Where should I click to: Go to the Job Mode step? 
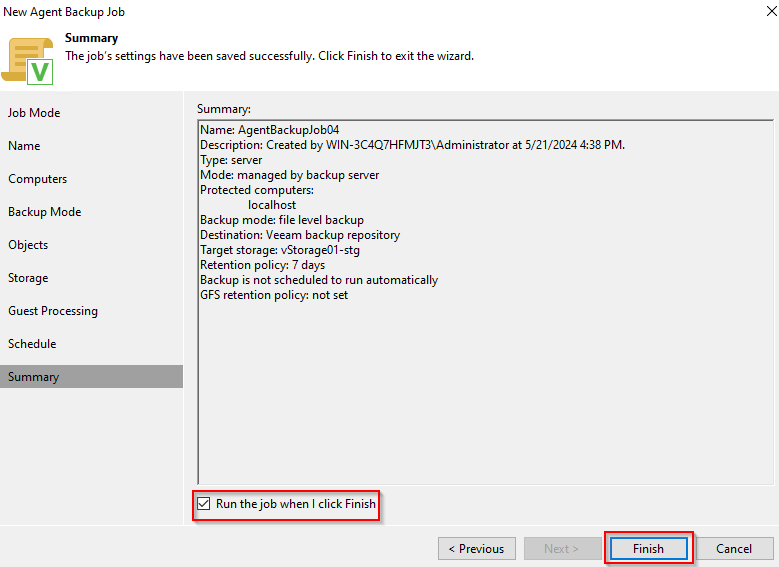(34, 113)
